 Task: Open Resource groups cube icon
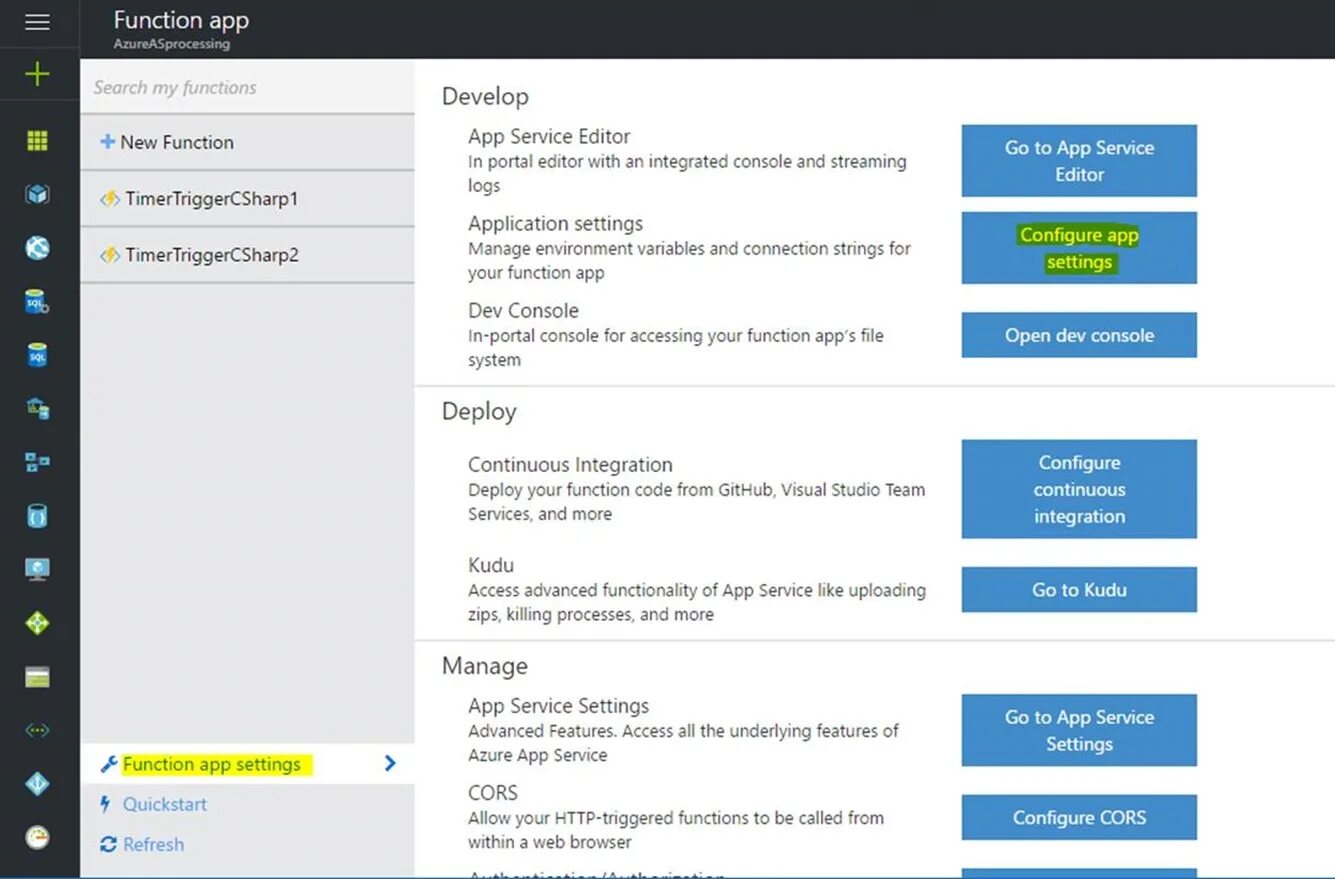pos(37,194)
